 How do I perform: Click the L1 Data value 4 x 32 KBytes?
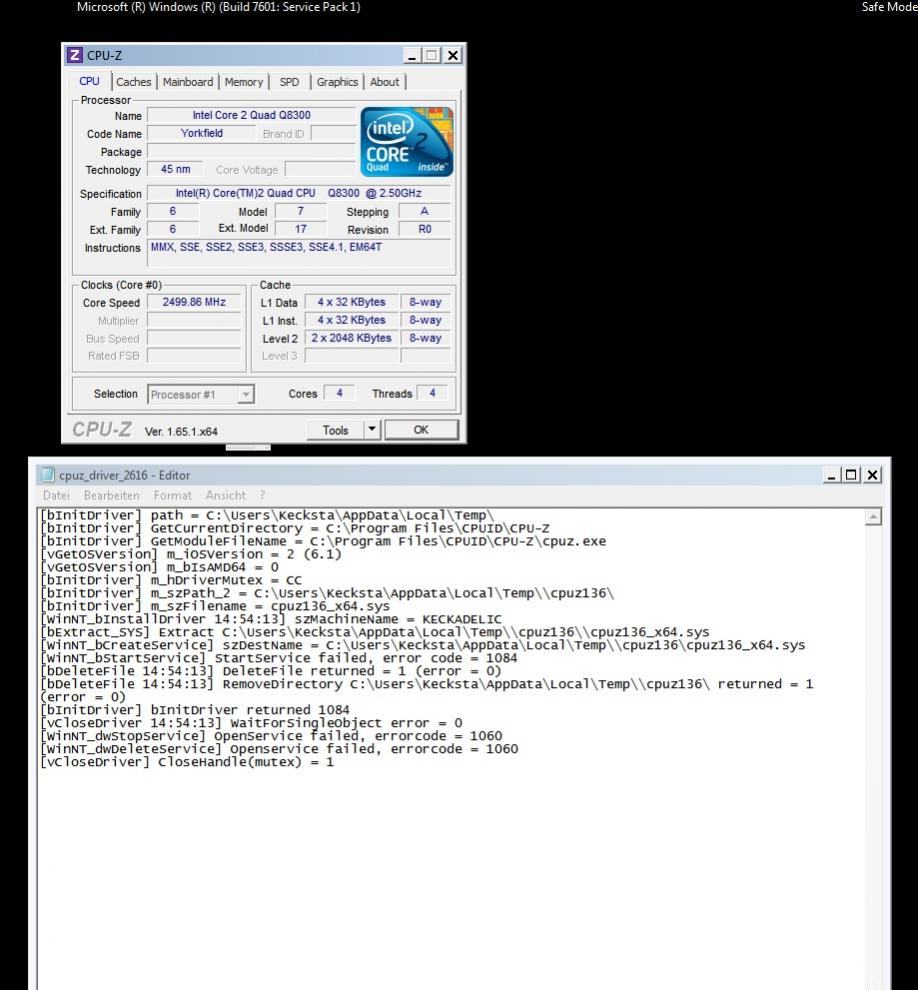click(x=351, y=302)
